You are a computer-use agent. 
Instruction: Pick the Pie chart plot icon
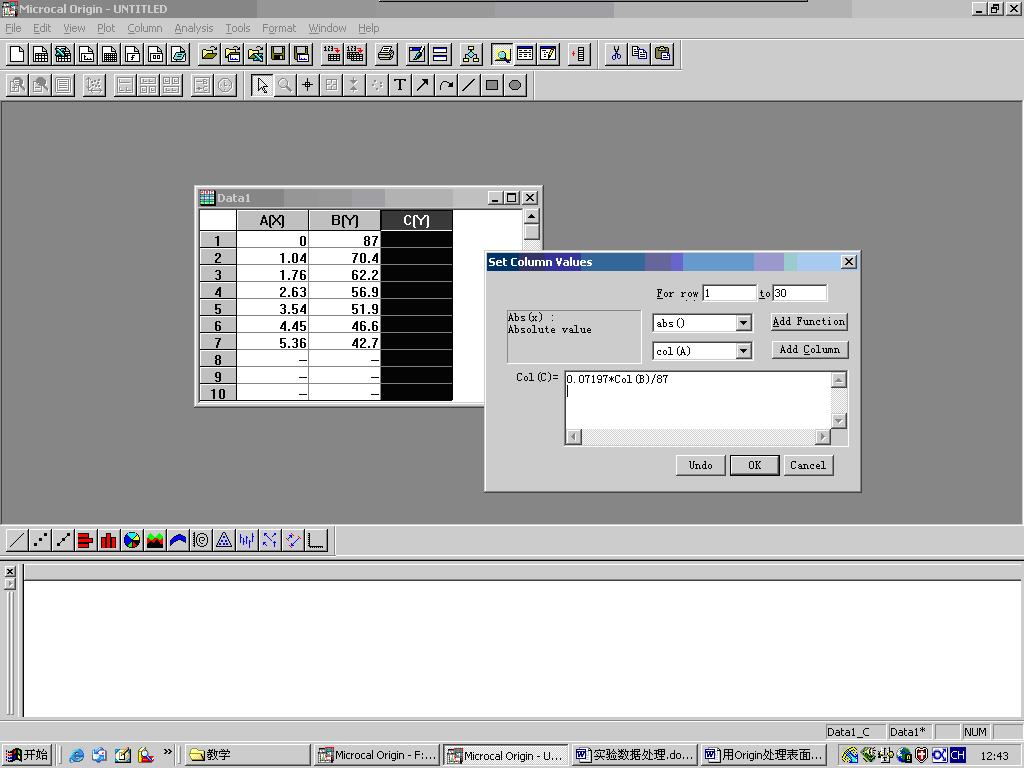click(x=132, y=540)
